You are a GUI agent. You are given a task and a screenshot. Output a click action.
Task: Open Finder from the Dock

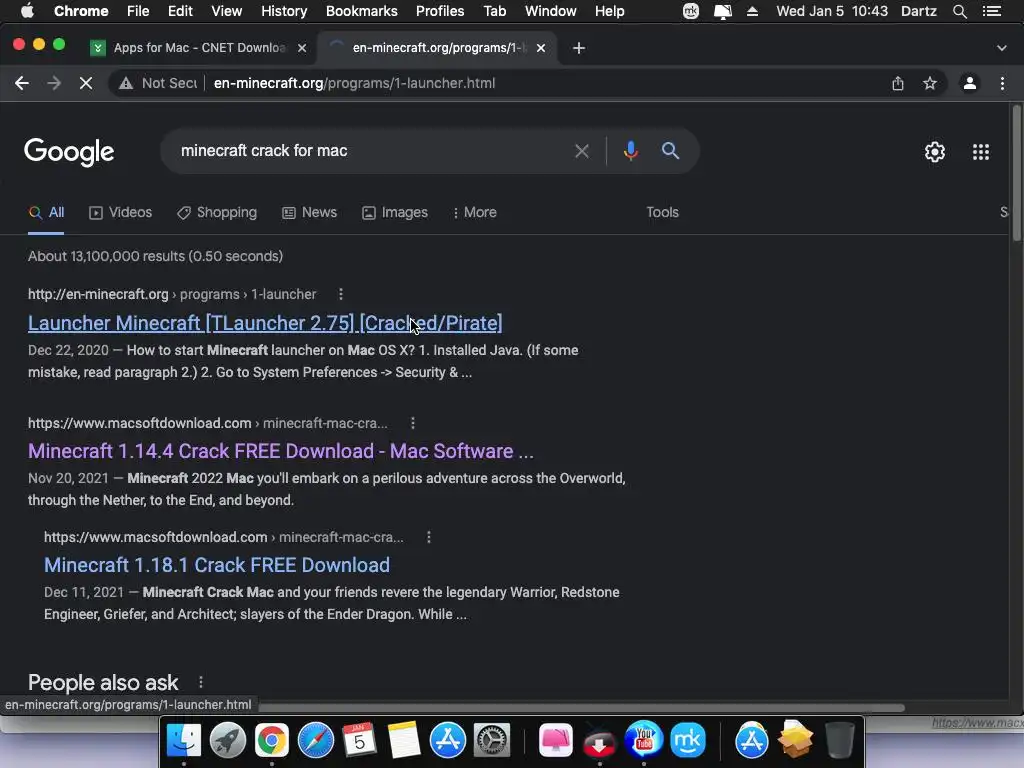184,741
